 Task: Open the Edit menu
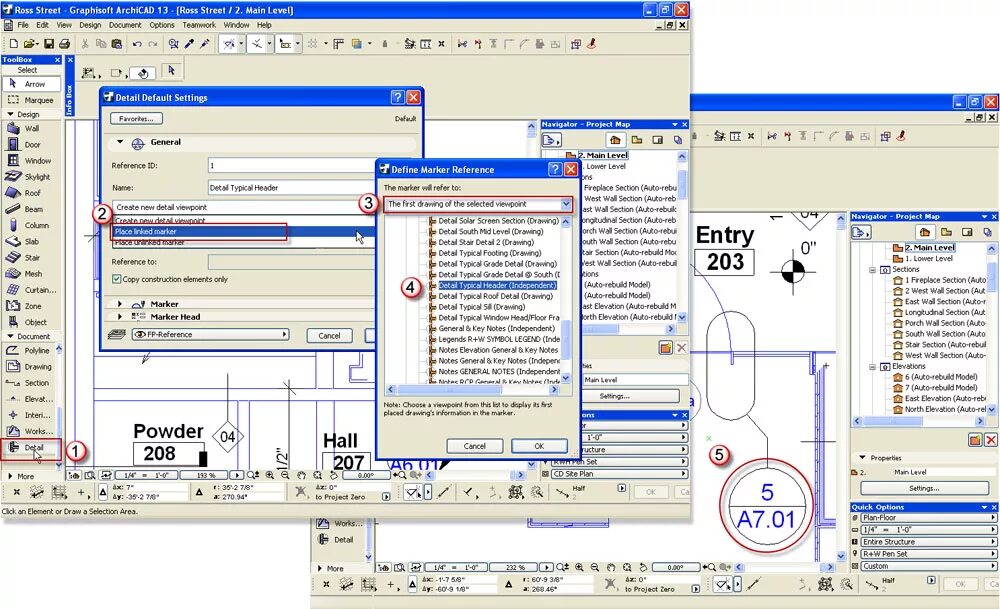coord(42,25)
